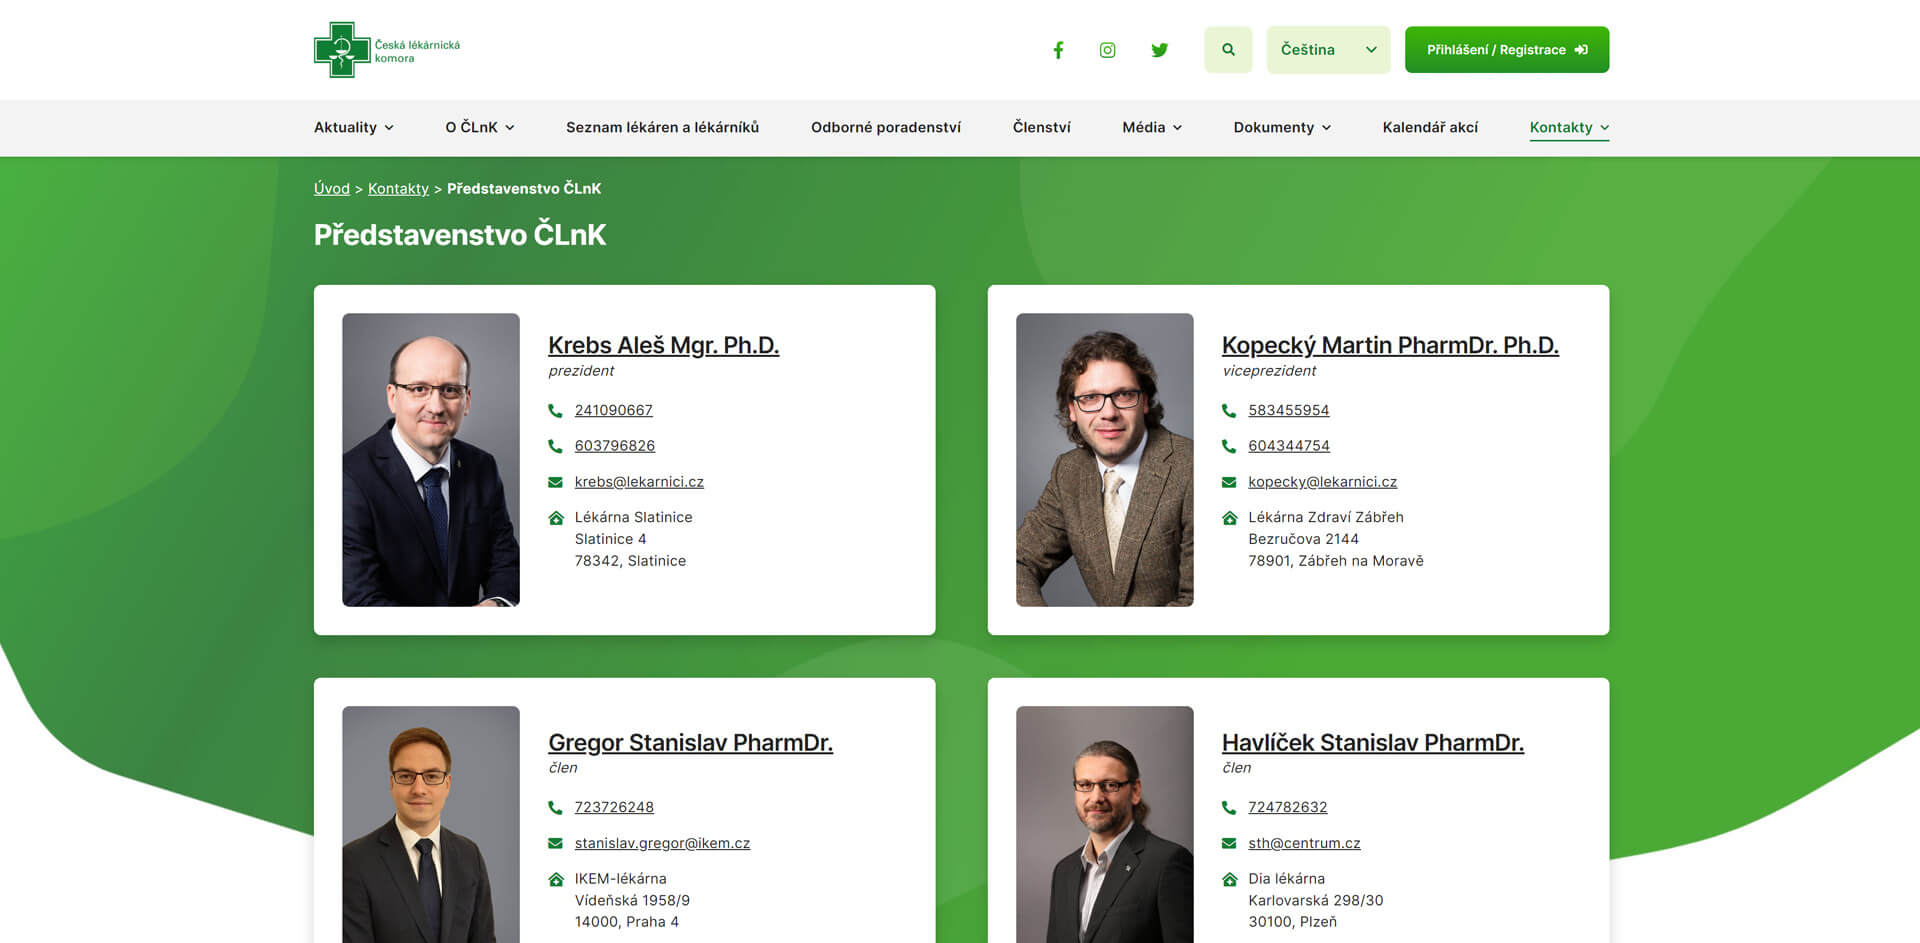Screen dimensions: 1920x943
Task: Select address text 'Karlovarská 298/30'
Action: tap(1315, 900)
